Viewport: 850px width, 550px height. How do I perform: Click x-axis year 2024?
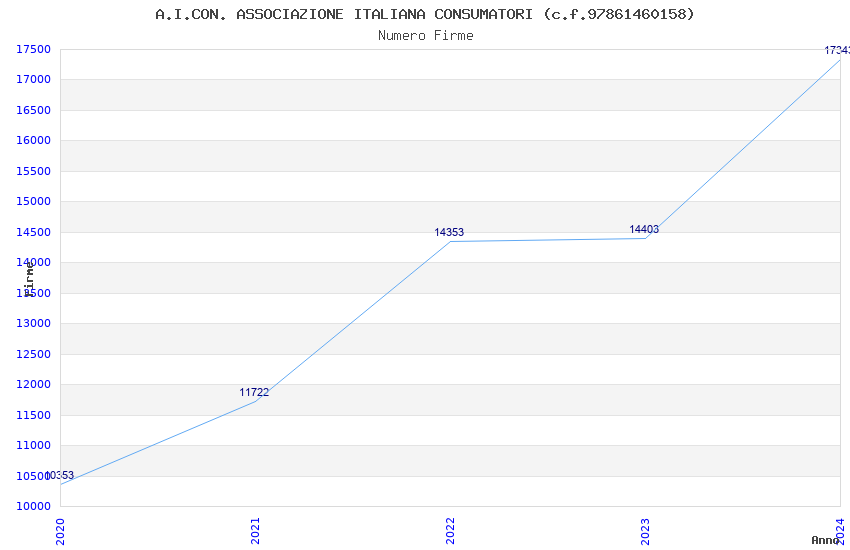[840, 531]
